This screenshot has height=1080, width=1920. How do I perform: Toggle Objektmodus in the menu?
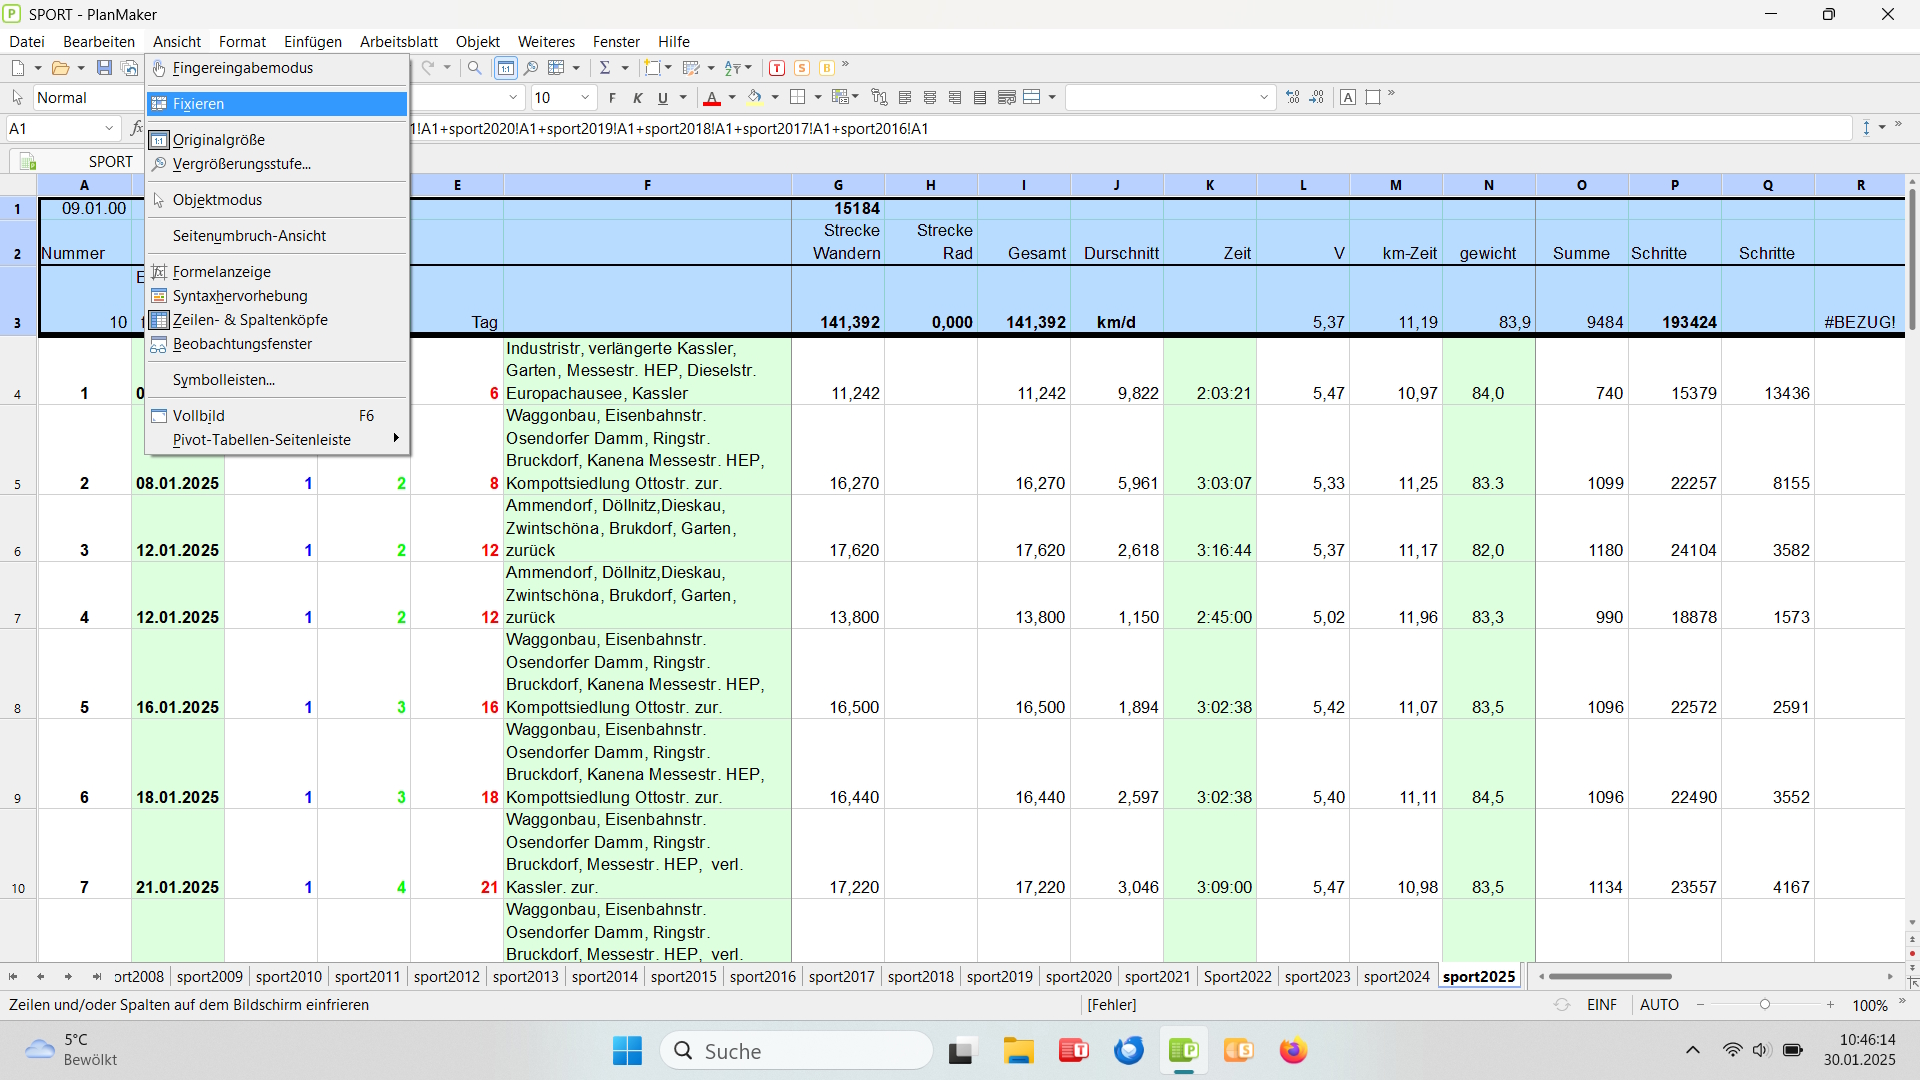tap(277, 200)
